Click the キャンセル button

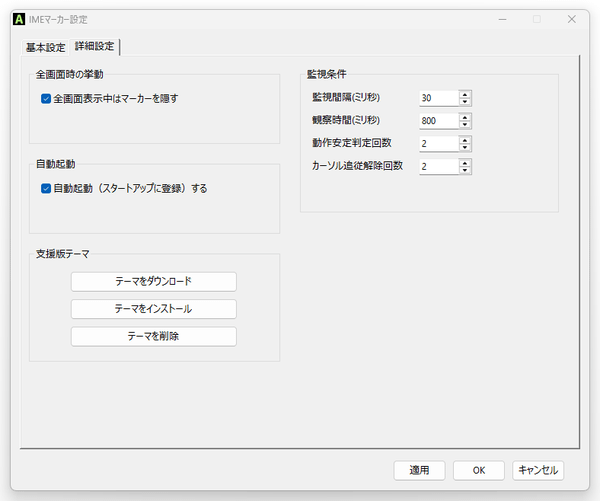538,470
